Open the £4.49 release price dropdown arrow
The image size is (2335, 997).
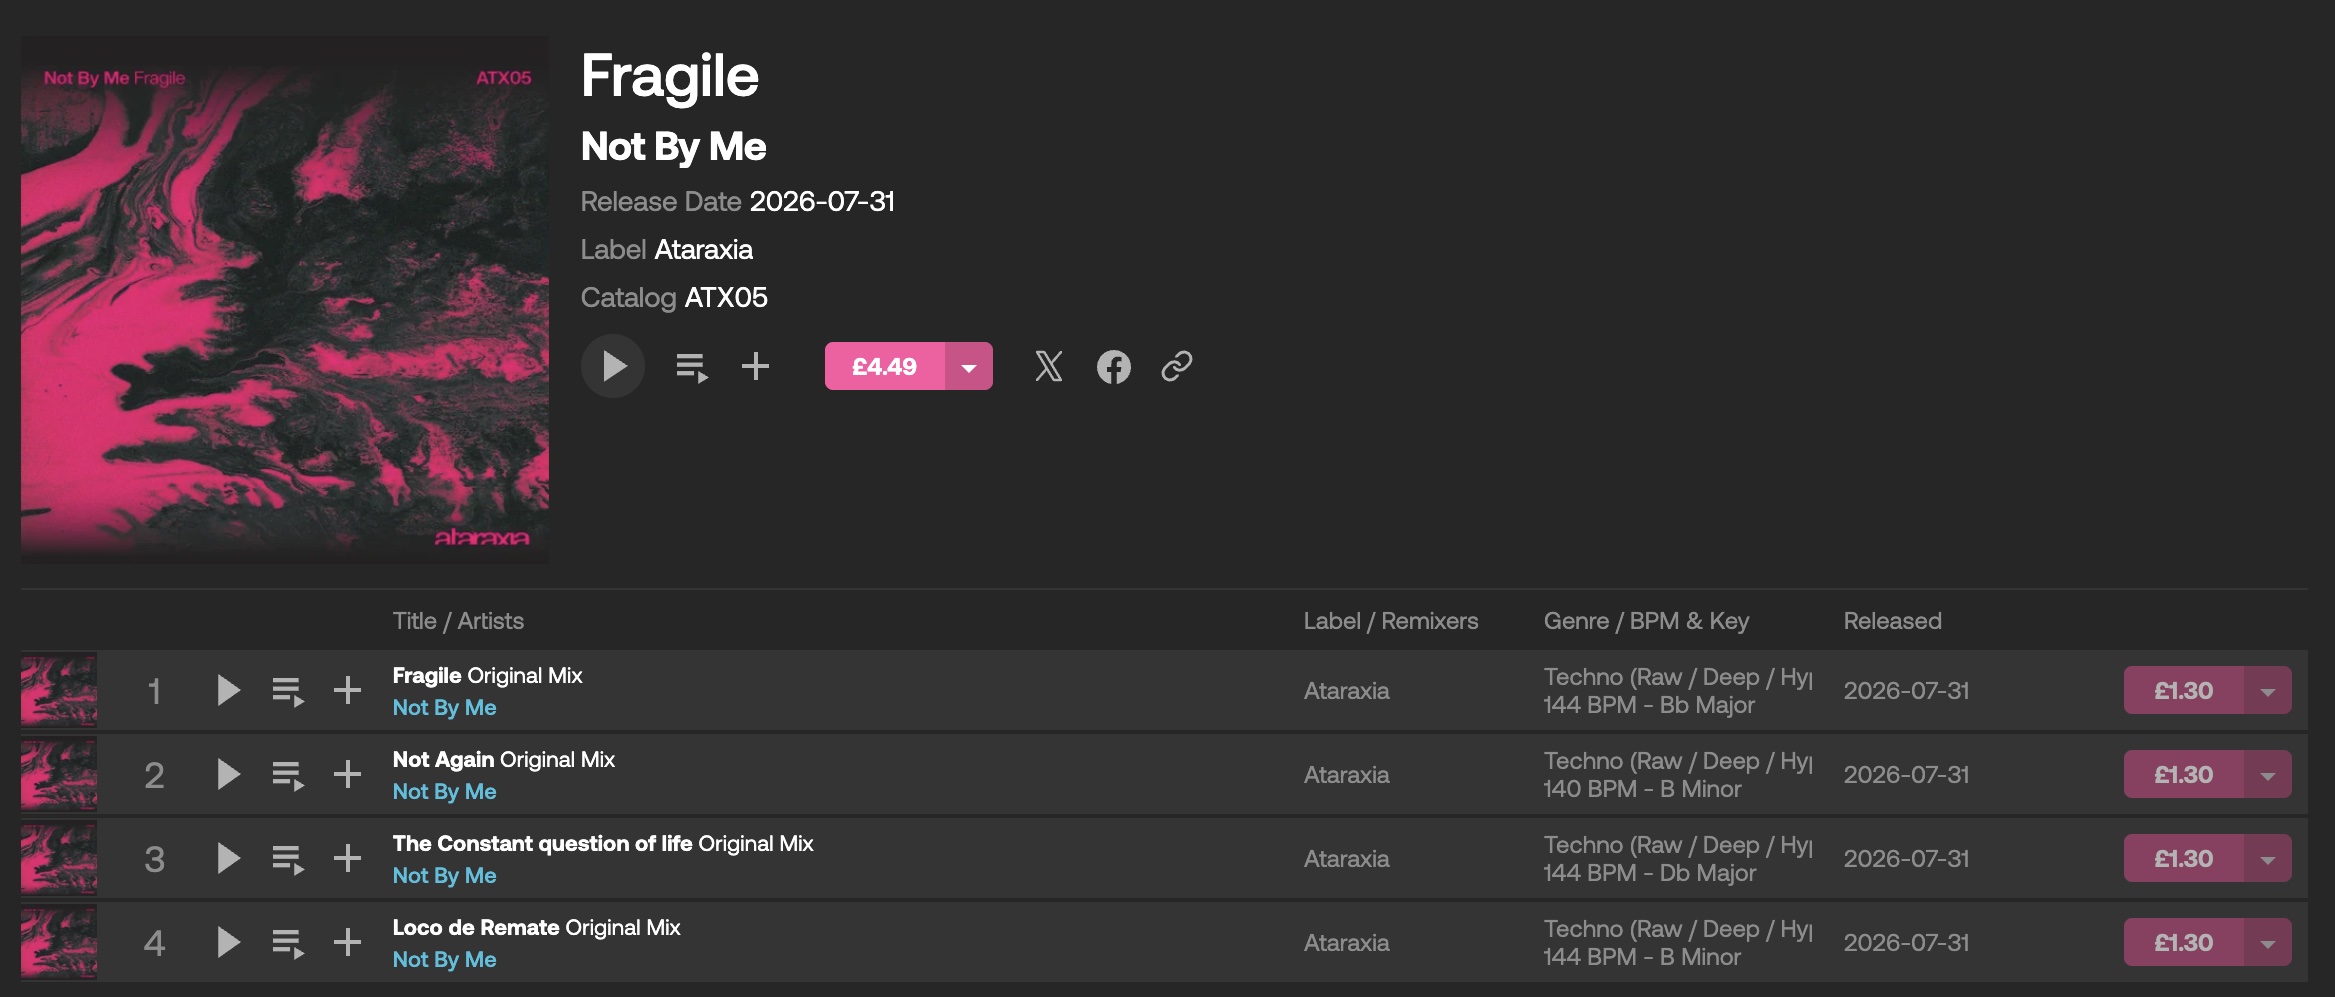click(969, 366)
